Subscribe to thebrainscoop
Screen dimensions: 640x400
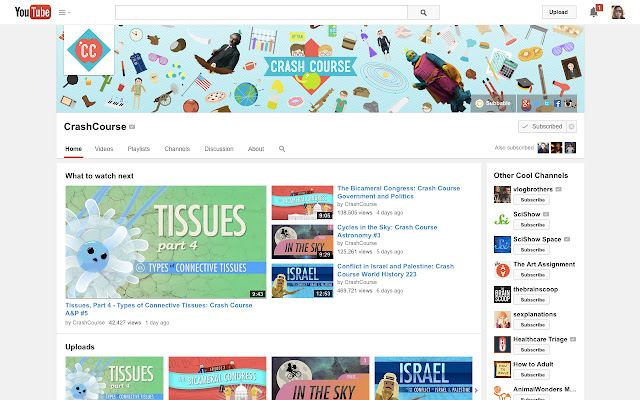(531, 300)
